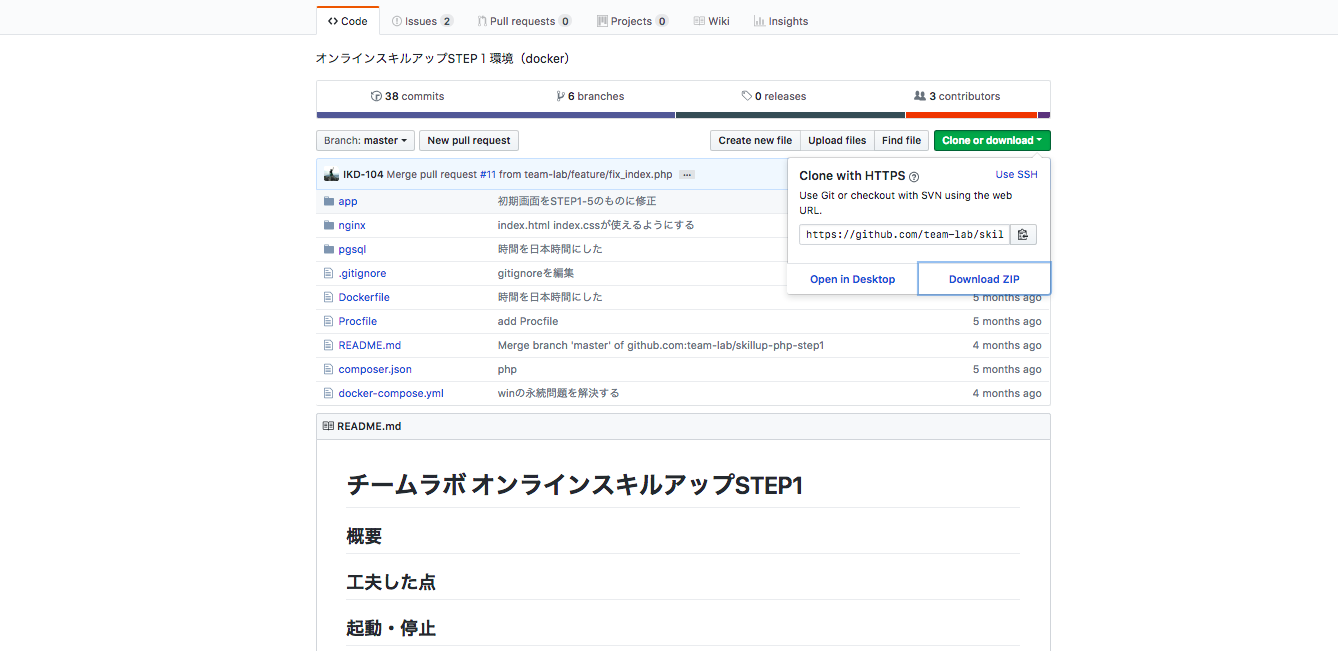Open commit '初期画面をSTEP1-5のものに修正'
The height and width of the screenshot is (651, 1338).
click(577, 201)
